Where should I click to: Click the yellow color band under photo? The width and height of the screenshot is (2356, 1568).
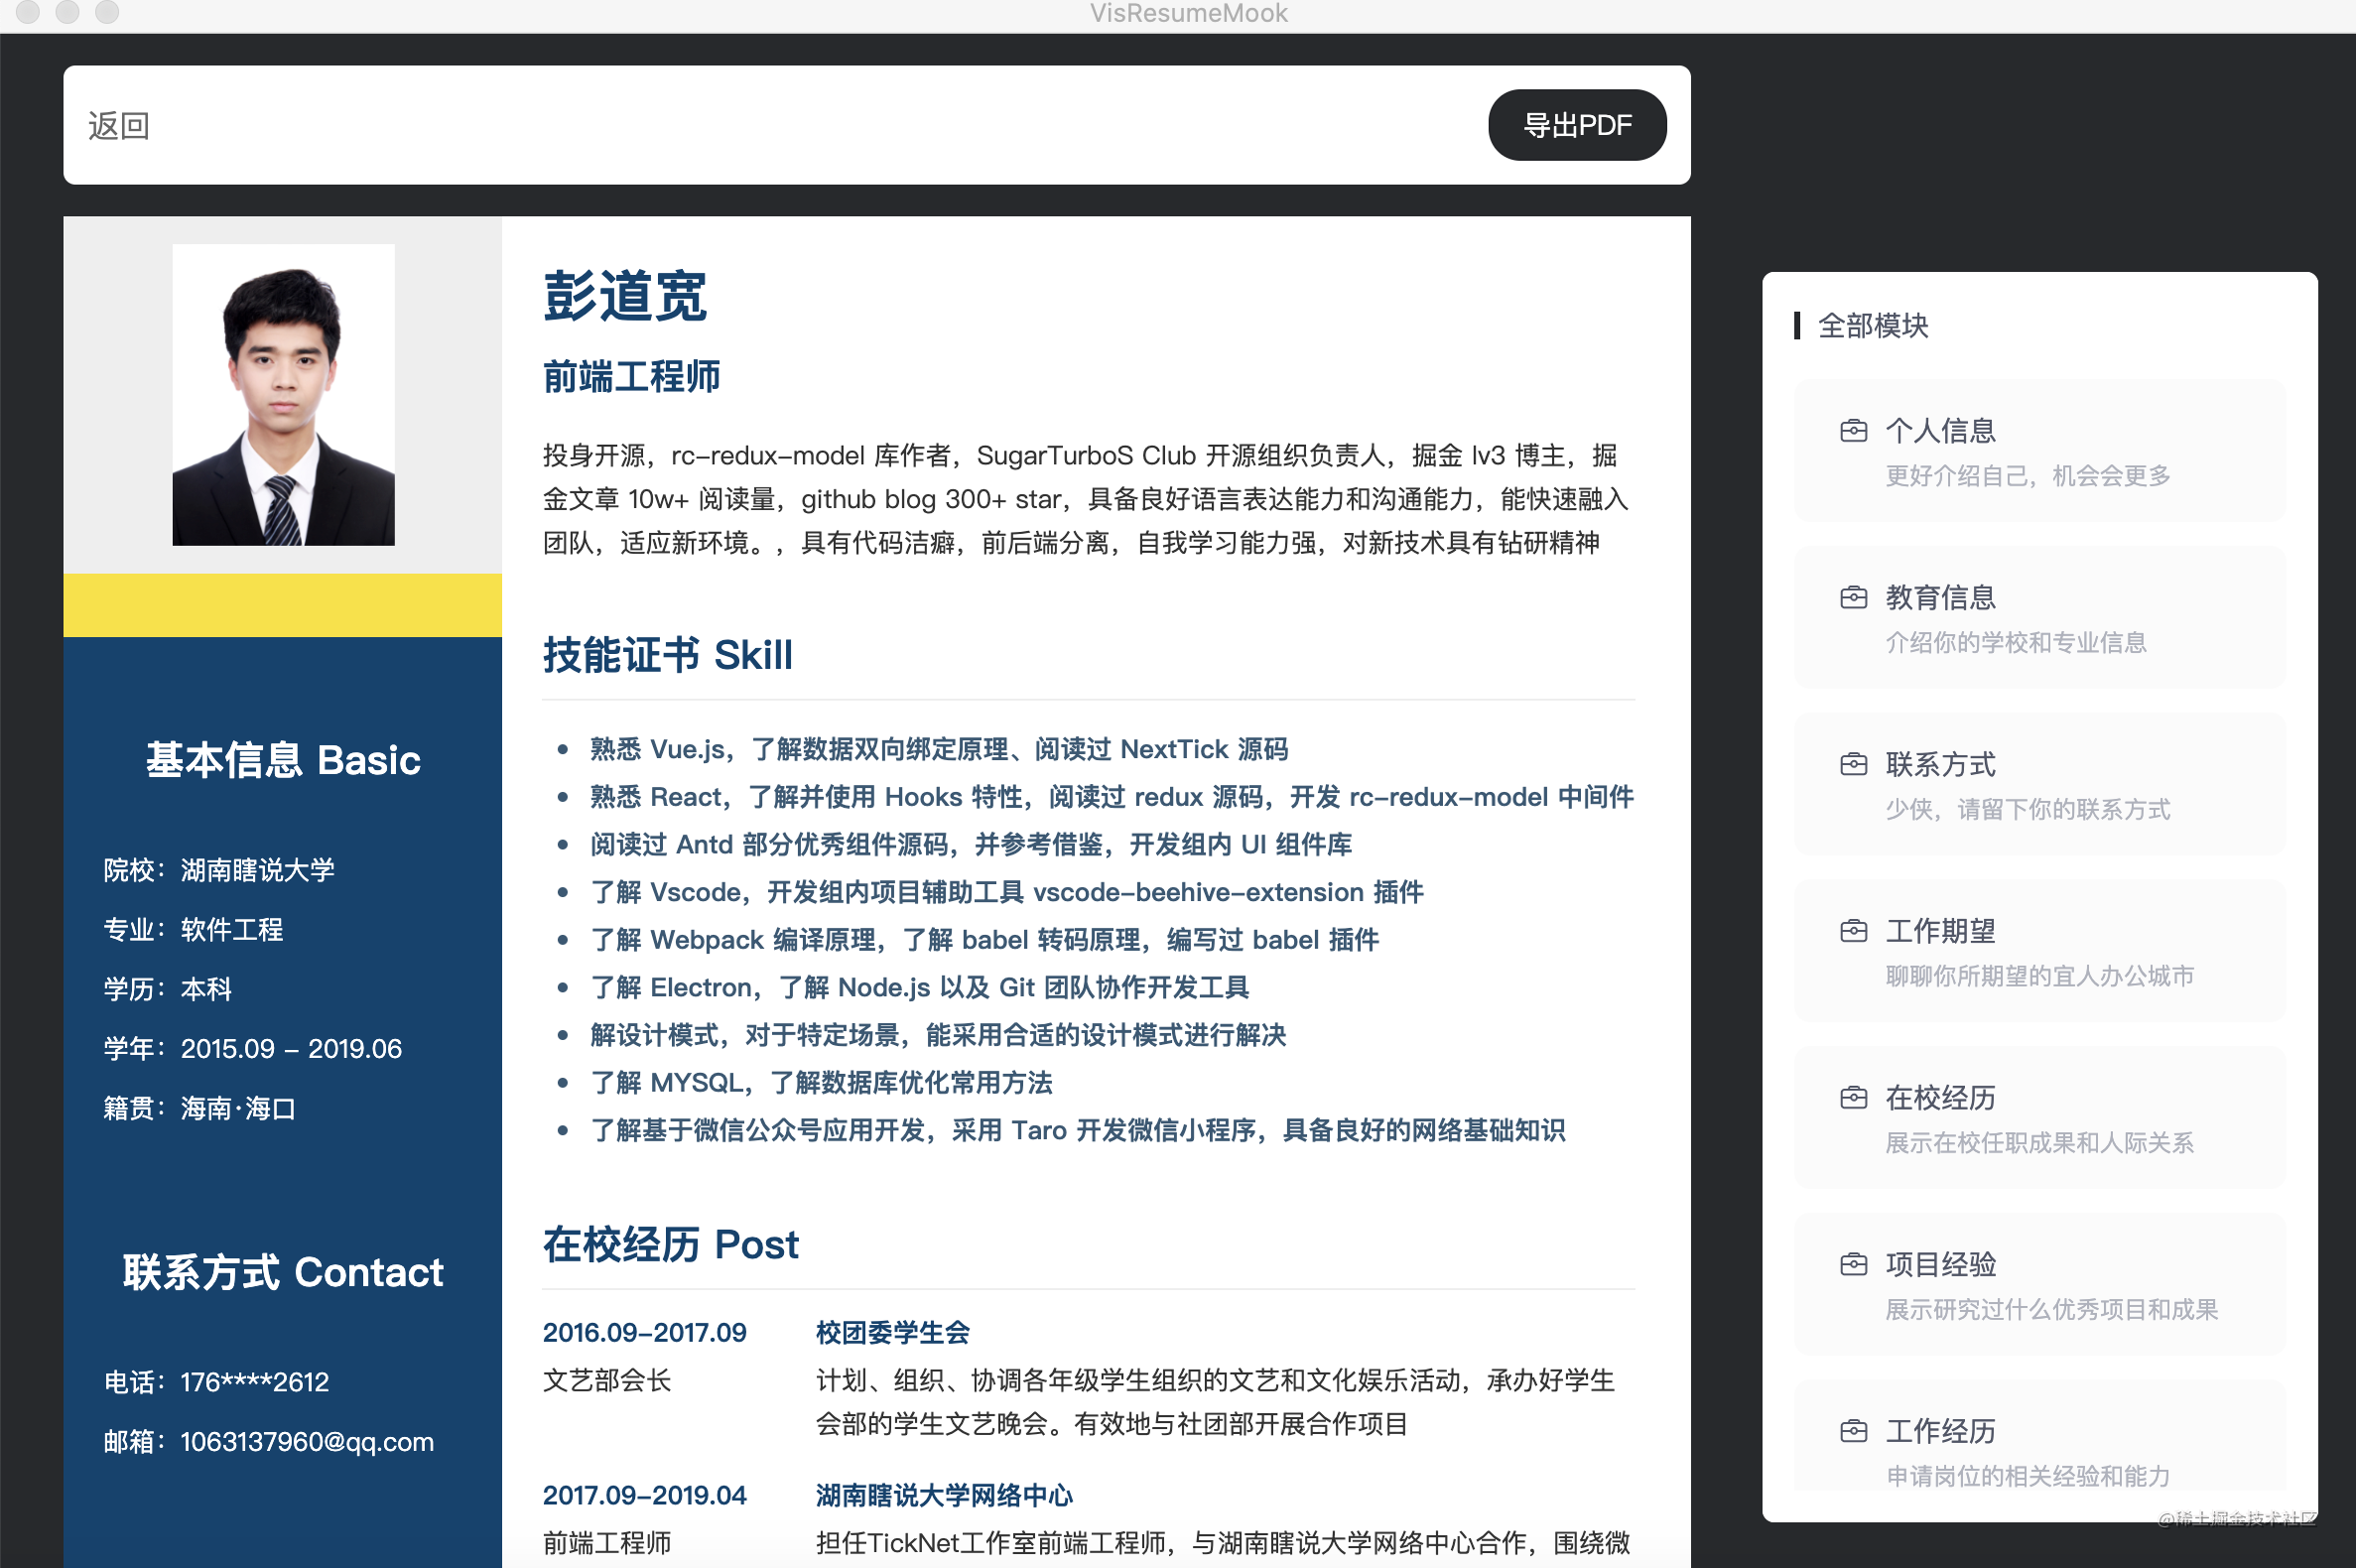[283, 605]
